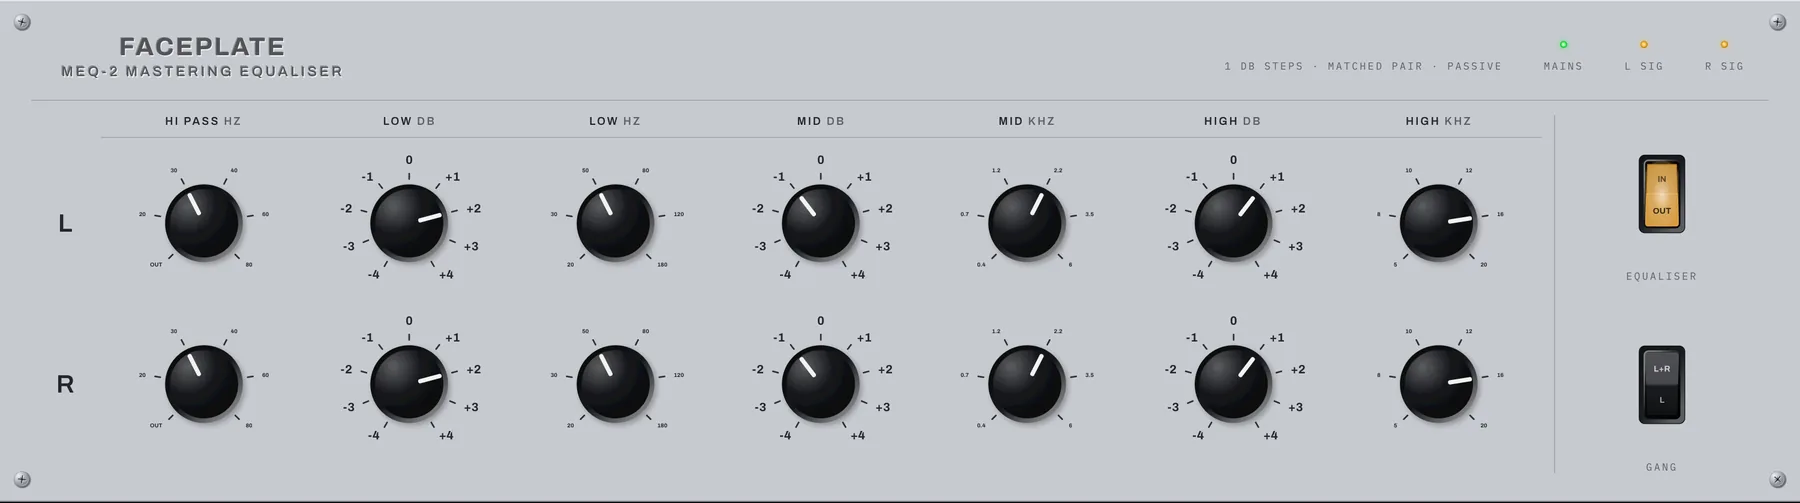
Task: Click the -2 mark on right MID DB knob
Action: (x=758, y=369)
